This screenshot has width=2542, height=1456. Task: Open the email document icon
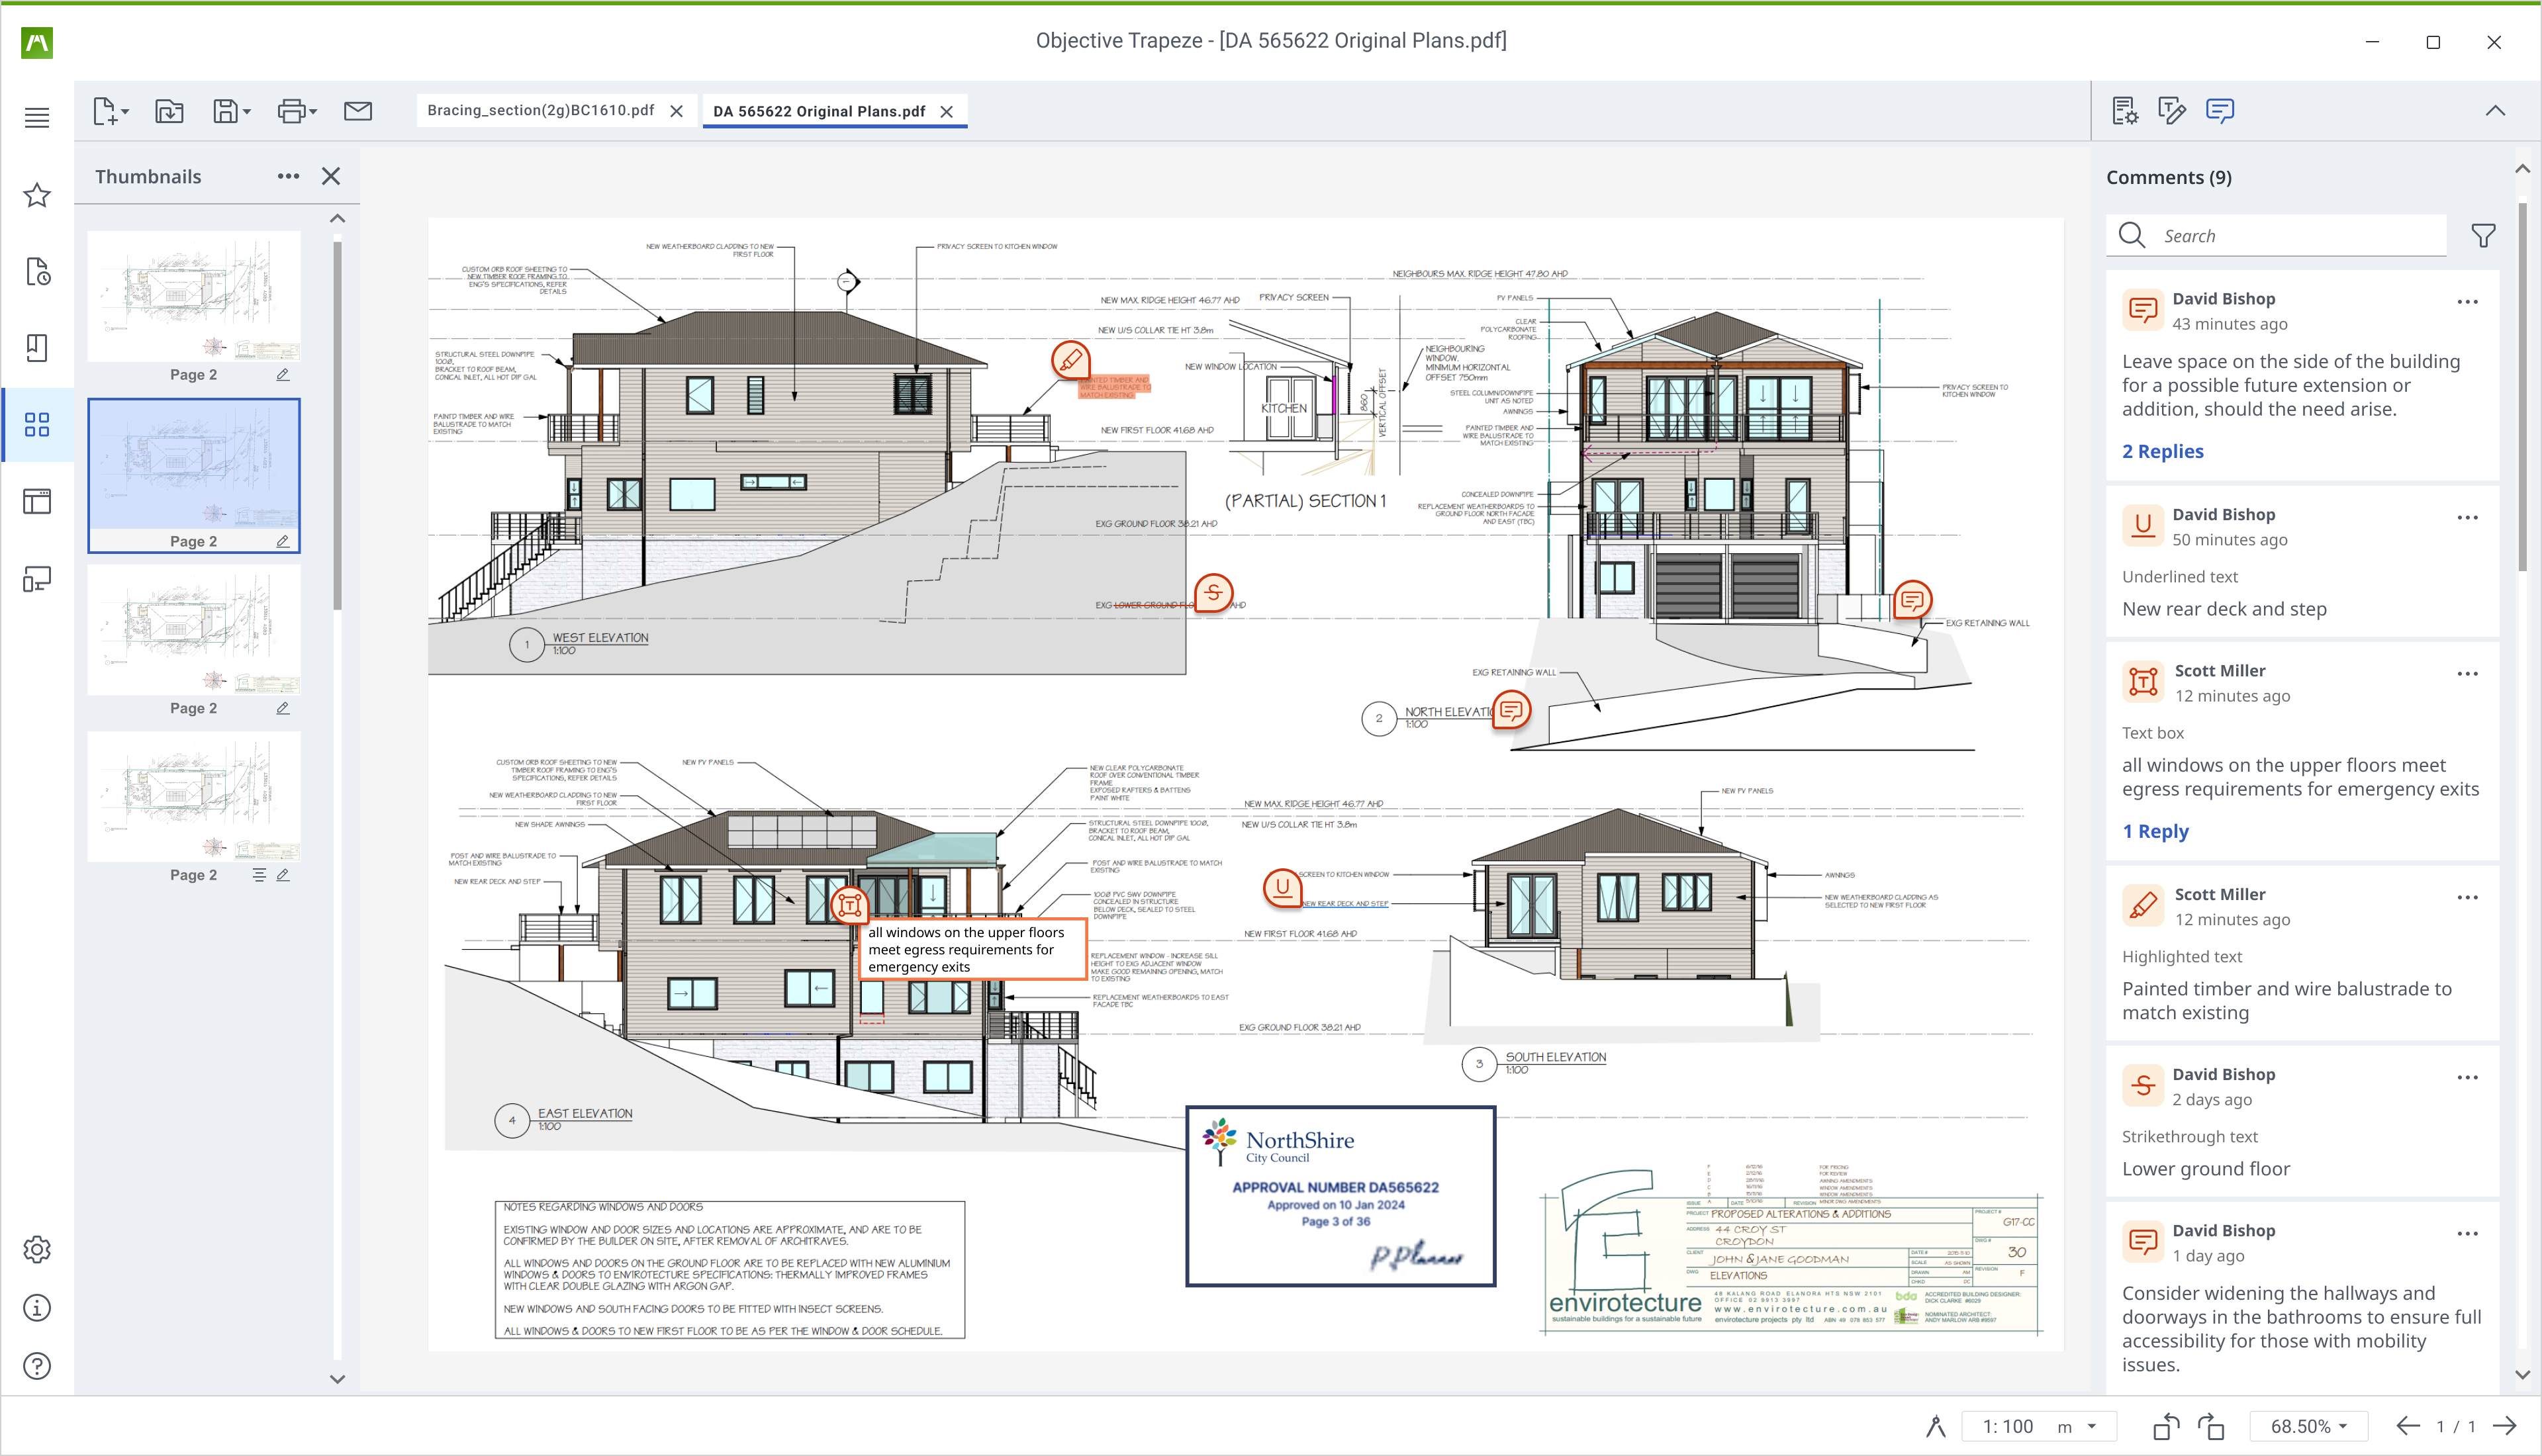pos(357,111)
